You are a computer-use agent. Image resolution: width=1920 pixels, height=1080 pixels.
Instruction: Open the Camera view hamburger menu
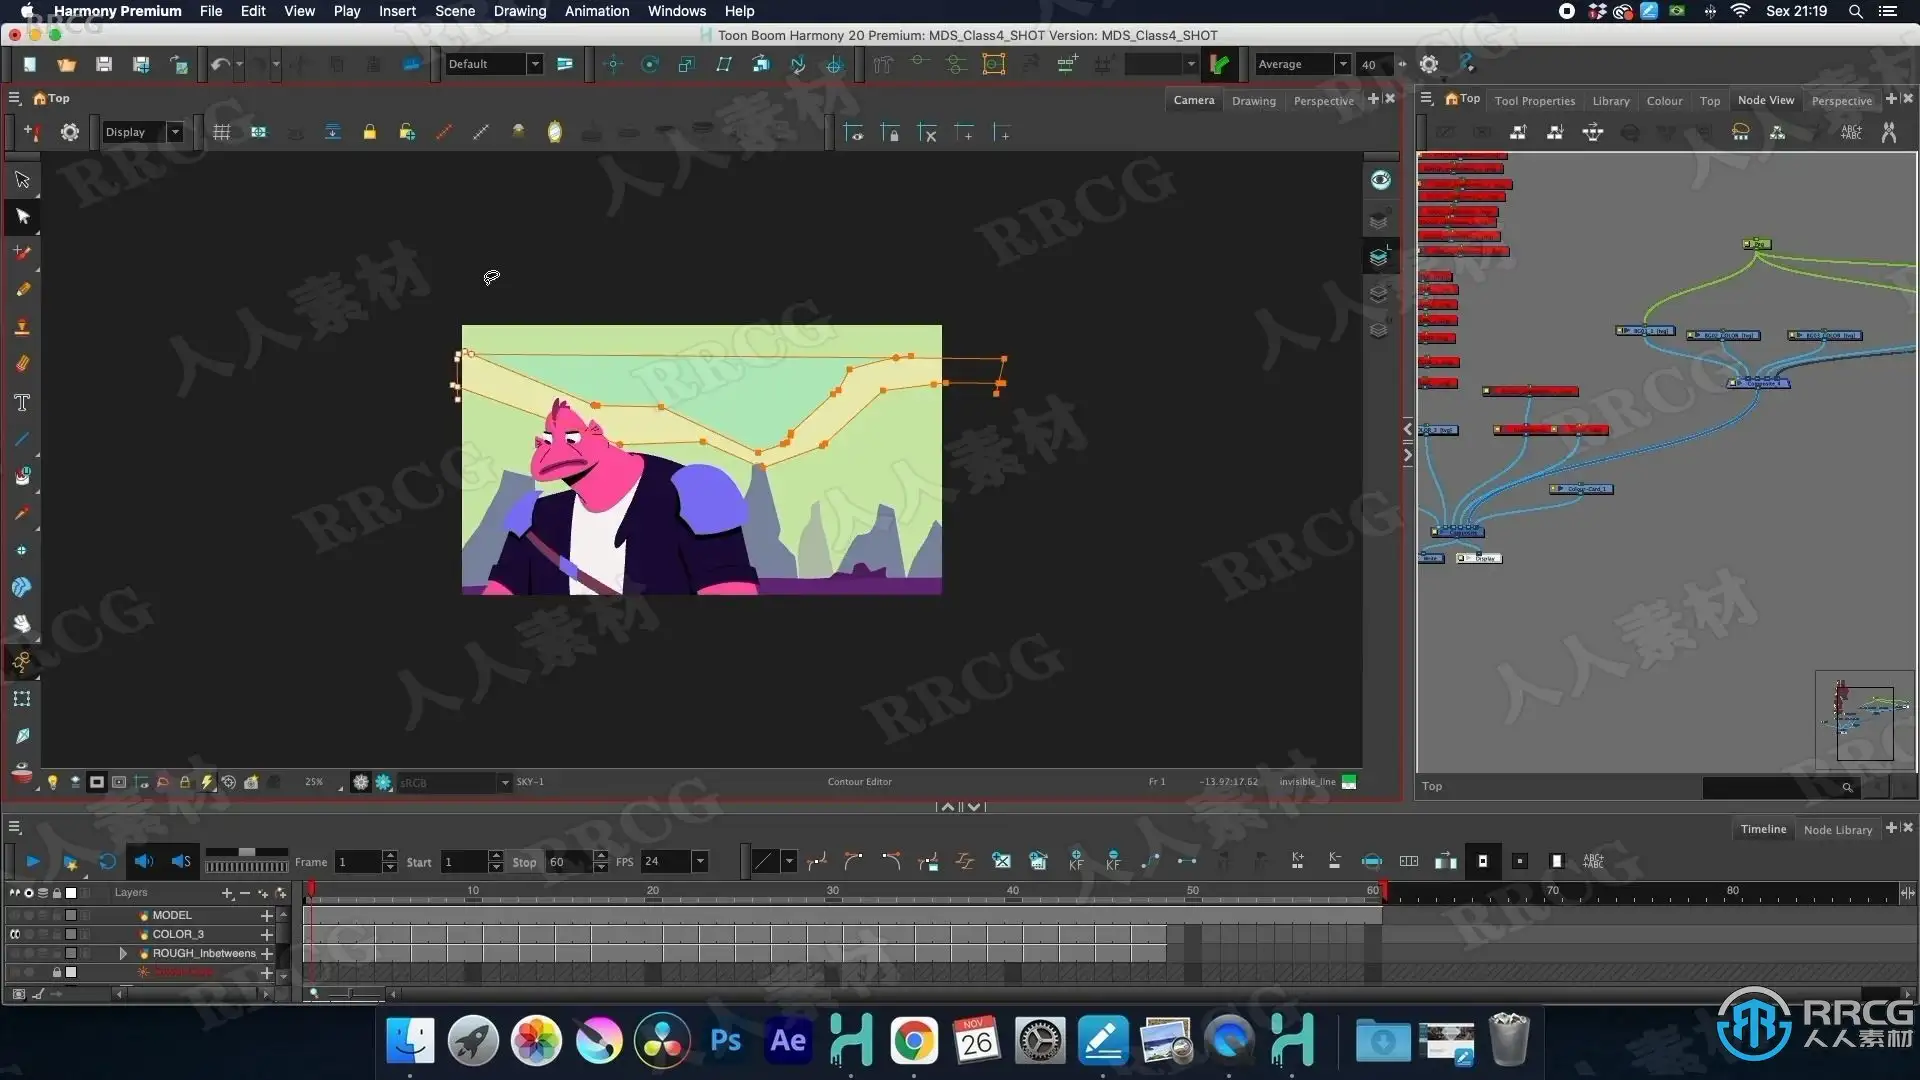(15, 98)
